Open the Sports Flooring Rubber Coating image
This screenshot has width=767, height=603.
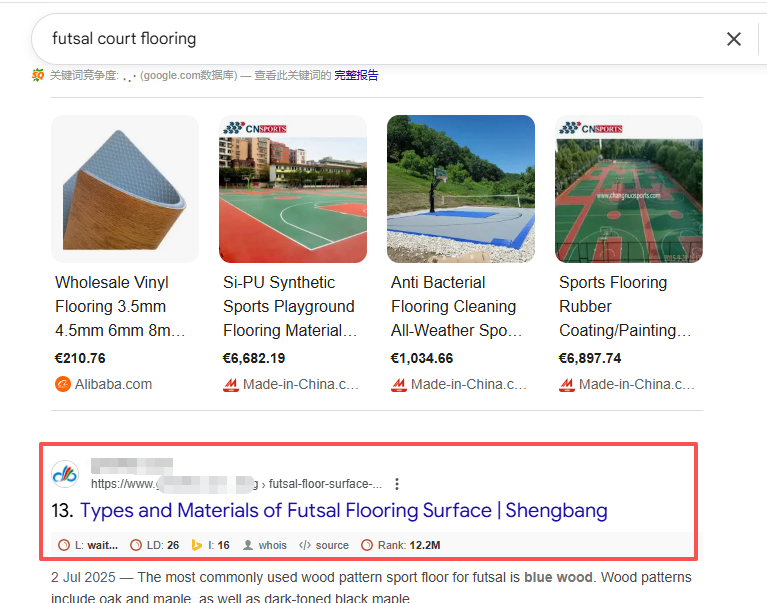tap(629, 189)
